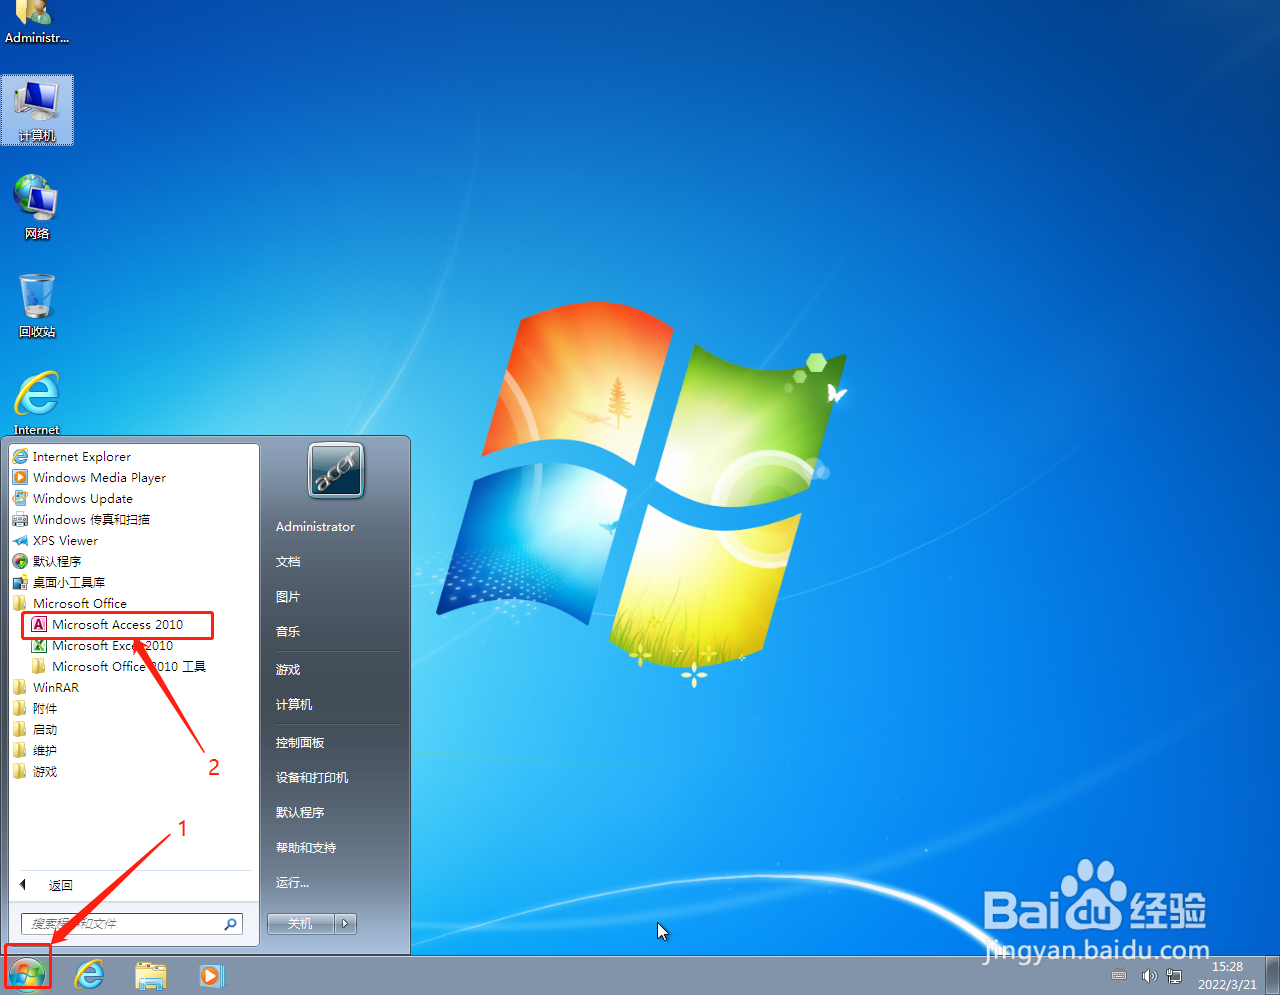Viewport: 1280px width, 995px height.
Task: Launch Windows Media Player from the taskbar
Action: pyautogui.click(x=211, y=974)
